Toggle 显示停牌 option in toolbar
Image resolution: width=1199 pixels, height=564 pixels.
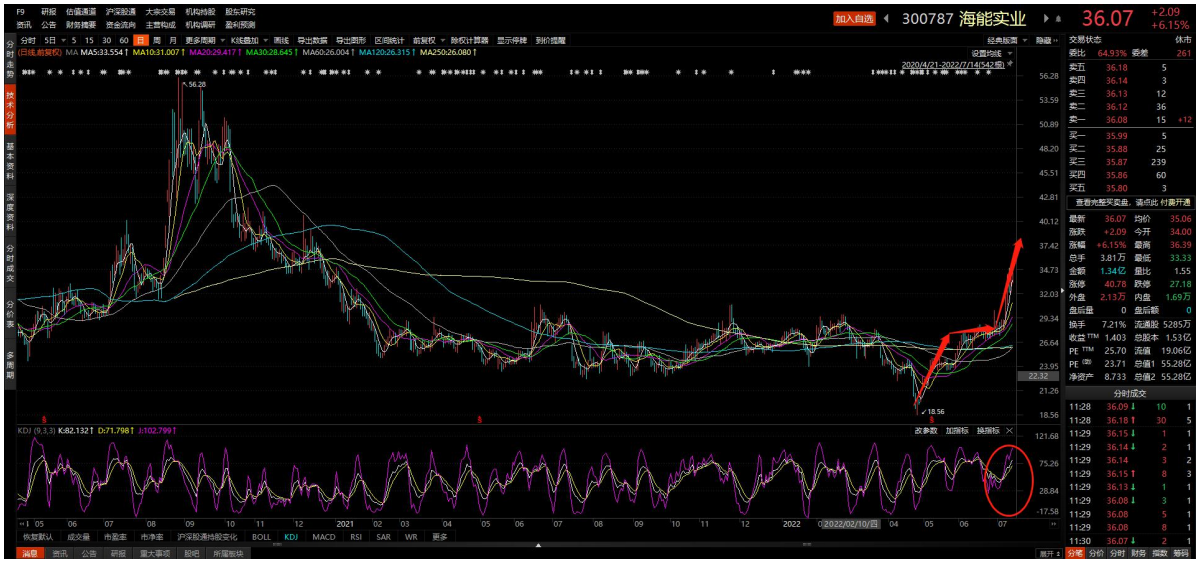pyautogui.click(x=512, y=40)
